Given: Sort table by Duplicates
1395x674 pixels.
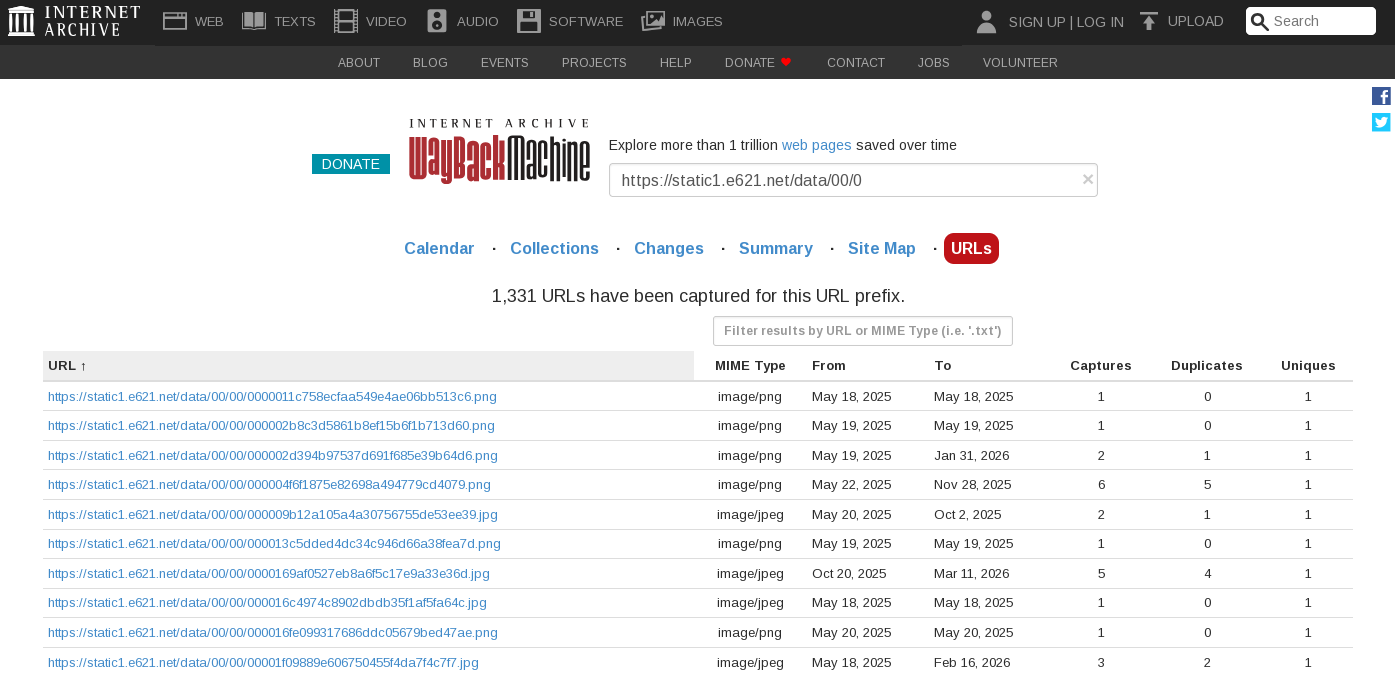Looking at the screenshot, I should pyautogui.click(x=1207, y=366).
